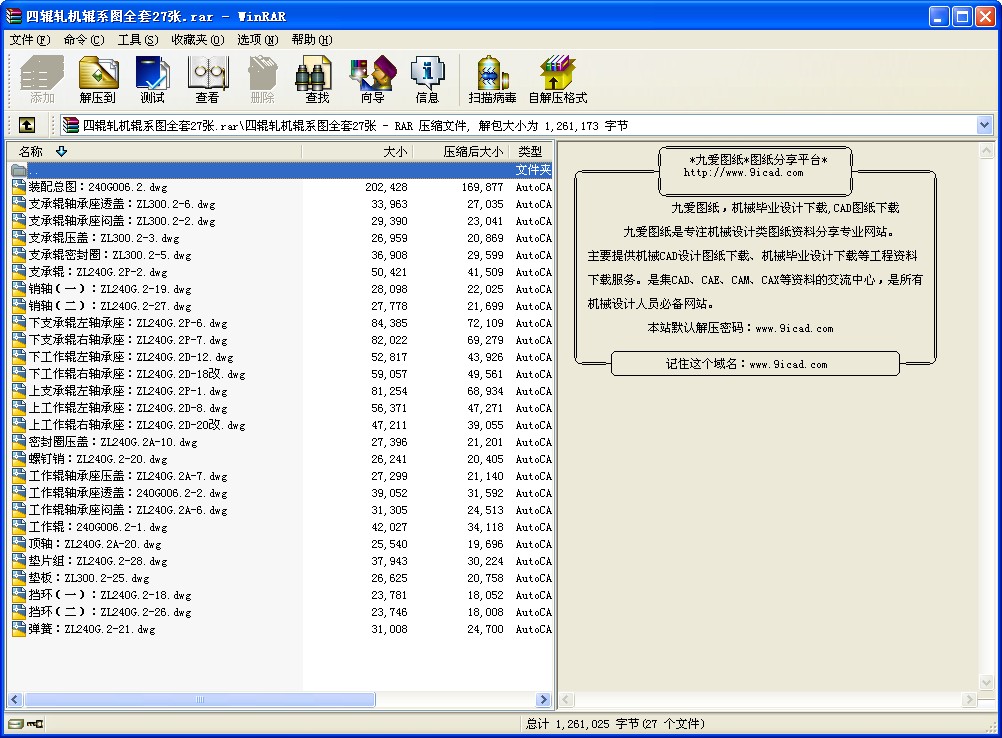
Task: Select the parent folder ".." row icon
Action: 19,170
